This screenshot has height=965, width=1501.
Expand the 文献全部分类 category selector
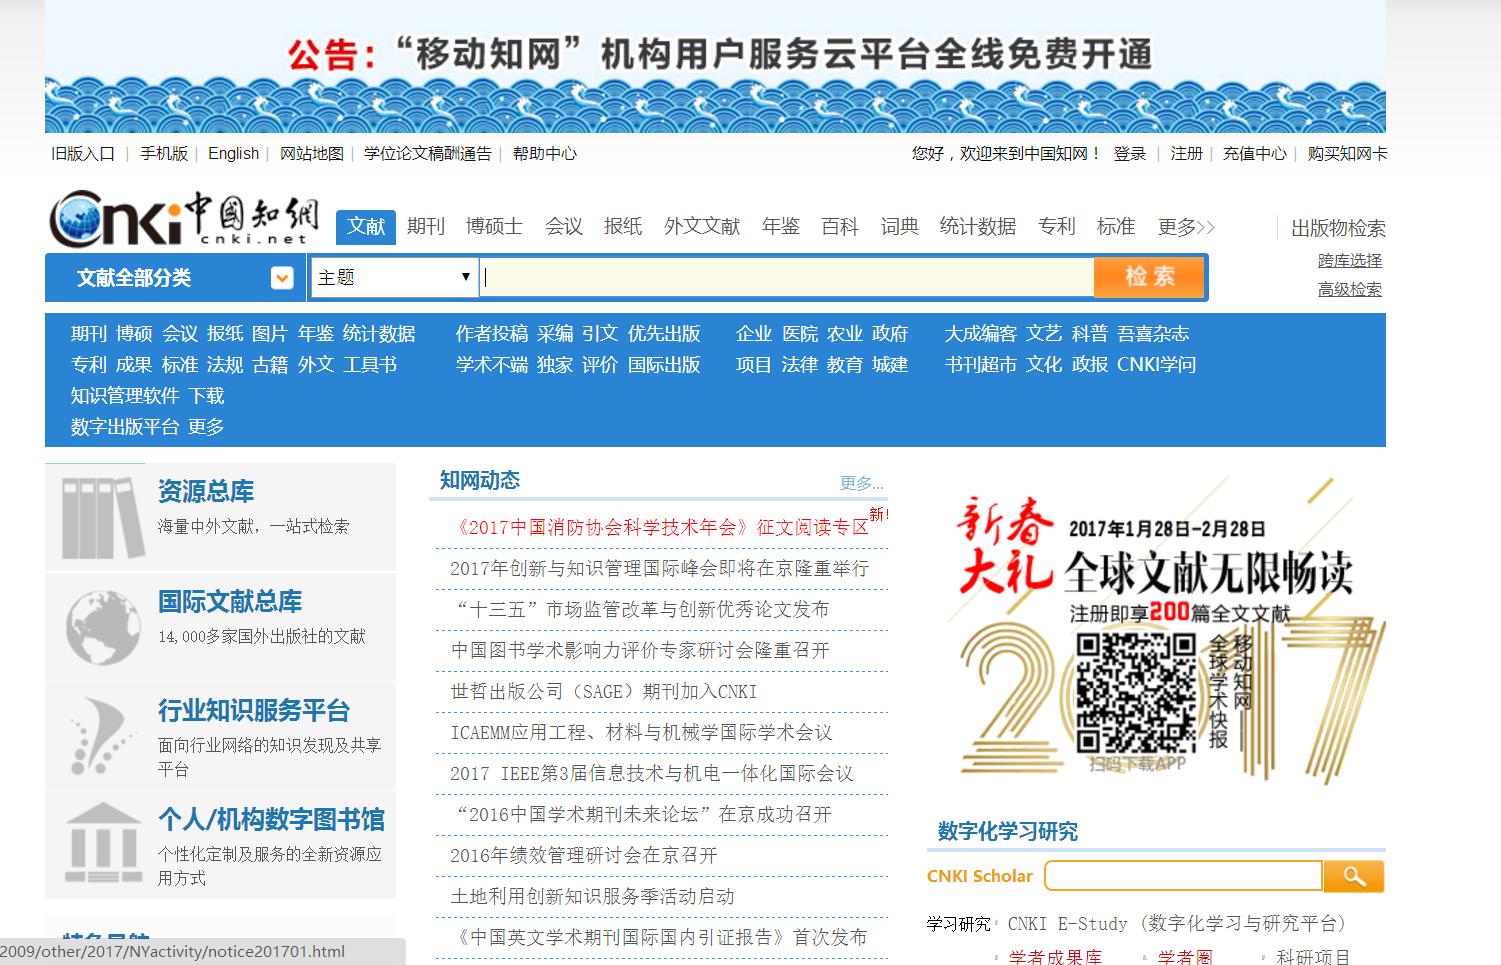pyautogui.click(x=282, y=277)
